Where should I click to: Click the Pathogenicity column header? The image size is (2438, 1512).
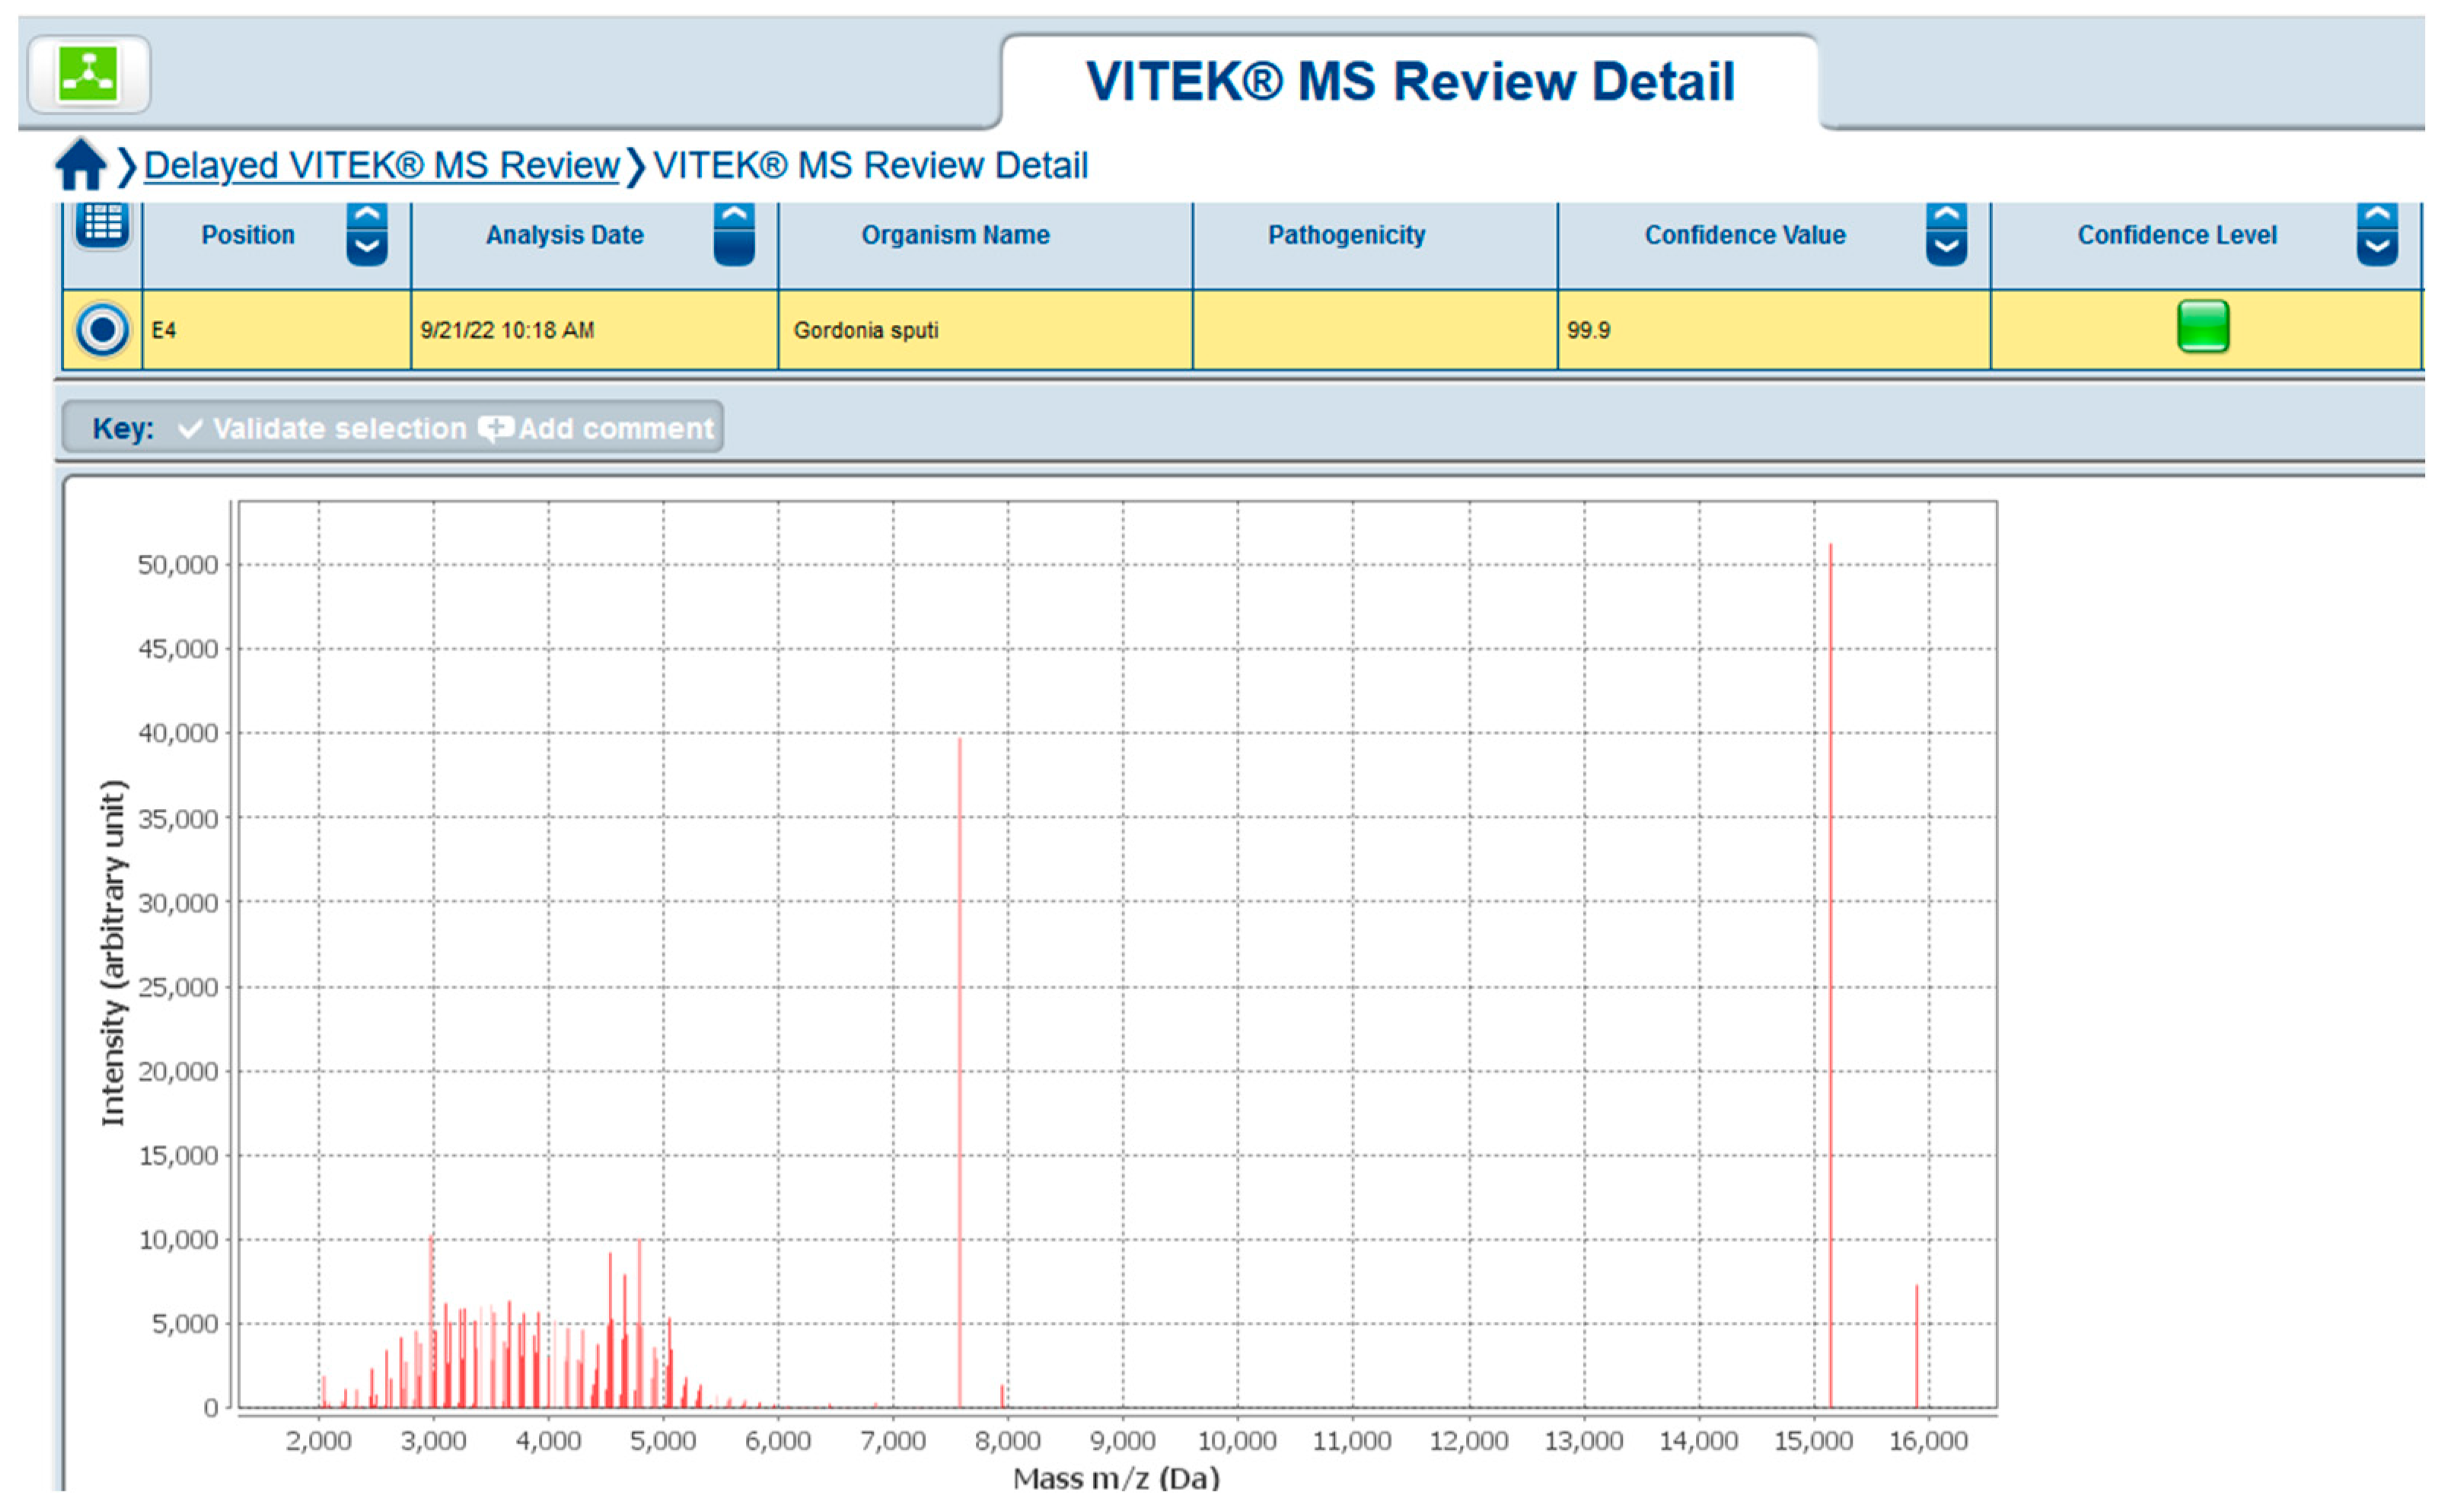[1346, 235]
